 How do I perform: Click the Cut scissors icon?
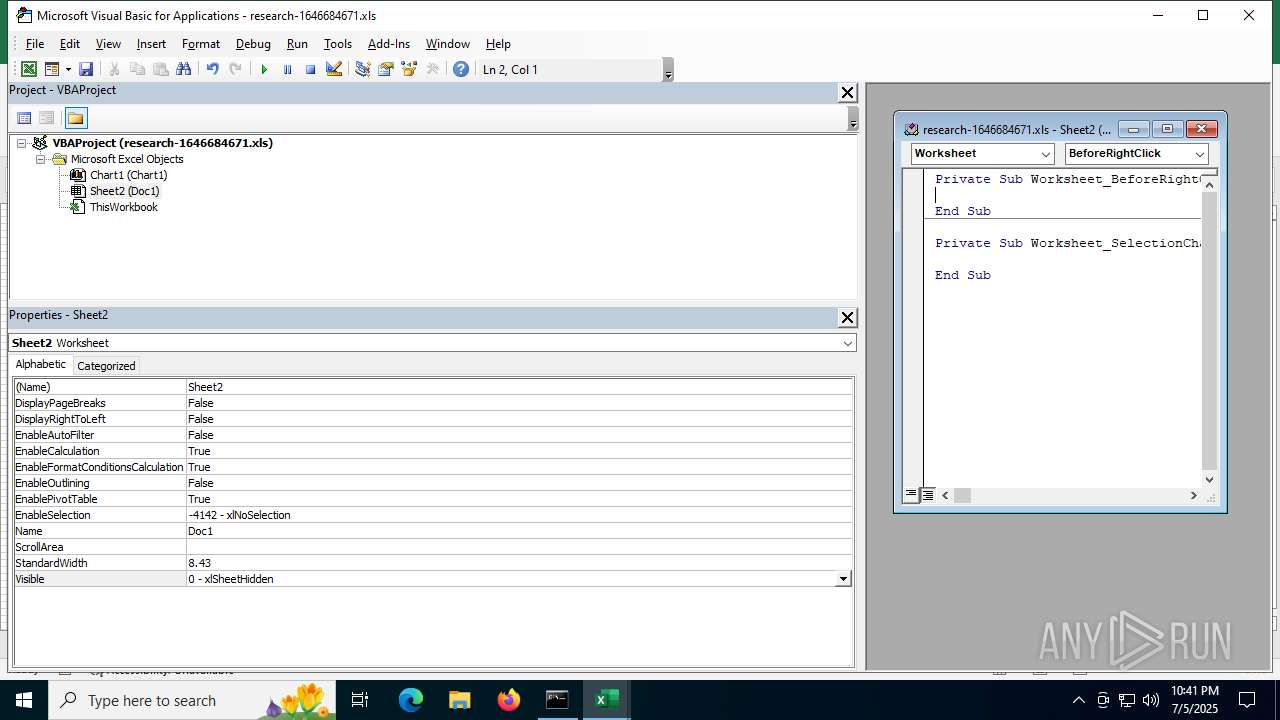[x=114, y=69]
